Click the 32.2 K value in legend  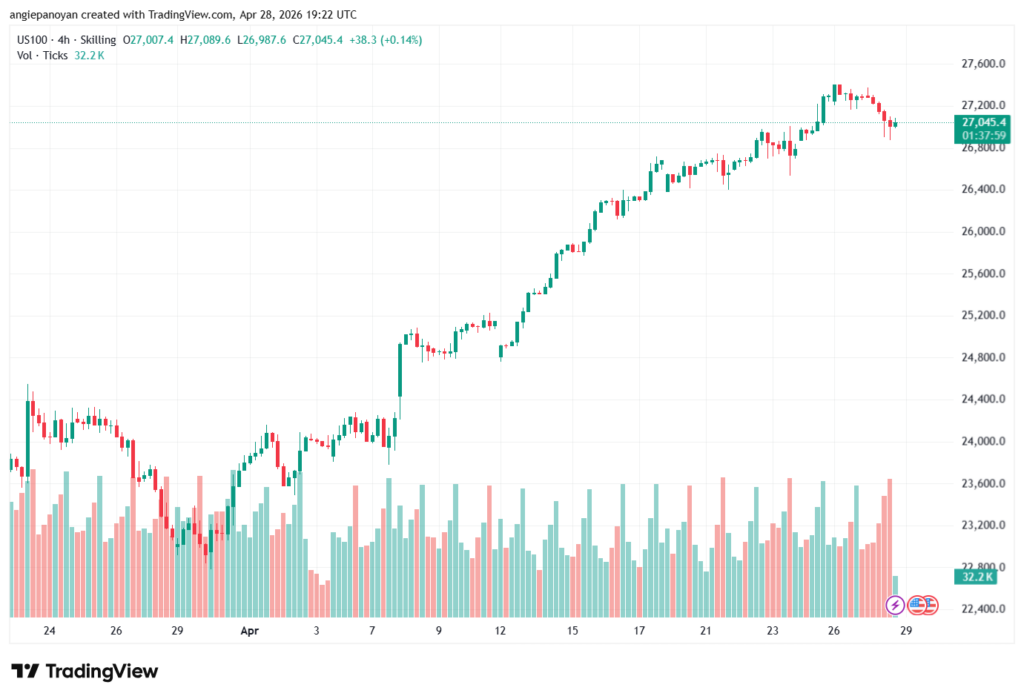point(89,55)
